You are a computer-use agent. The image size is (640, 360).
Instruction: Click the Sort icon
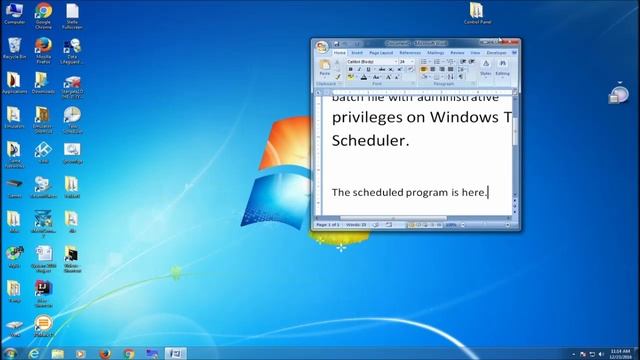(451, 77)
